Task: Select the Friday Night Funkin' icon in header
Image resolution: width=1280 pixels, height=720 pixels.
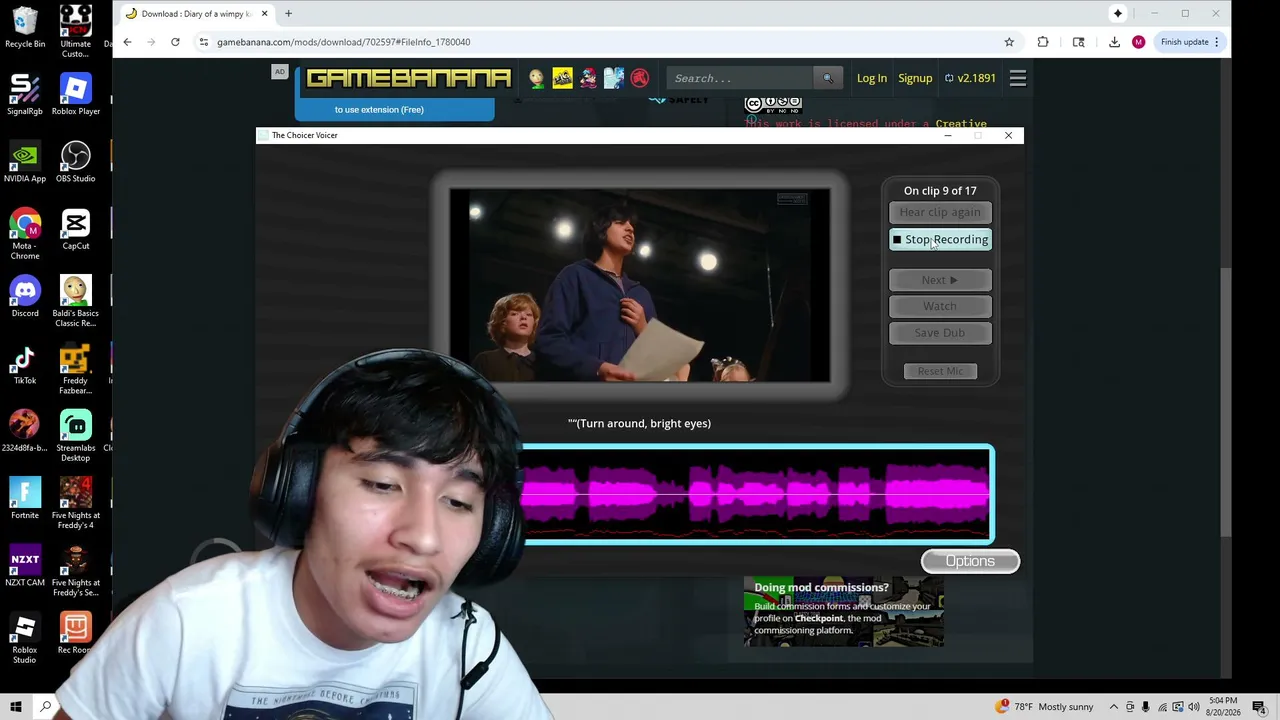Action: click(x=588, y=78)
